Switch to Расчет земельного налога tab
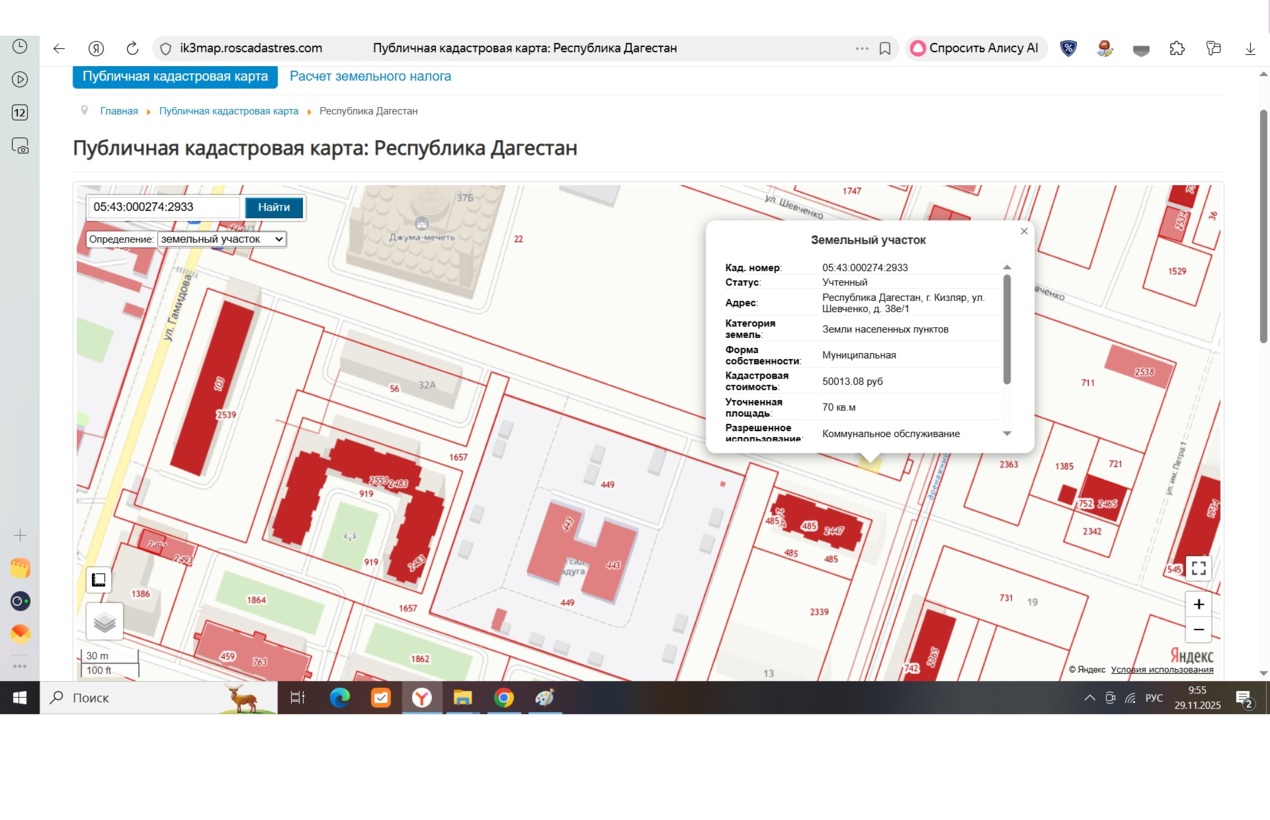Image resolution: width=1270 pixels, height=820 pixels. tap(370, 76)
